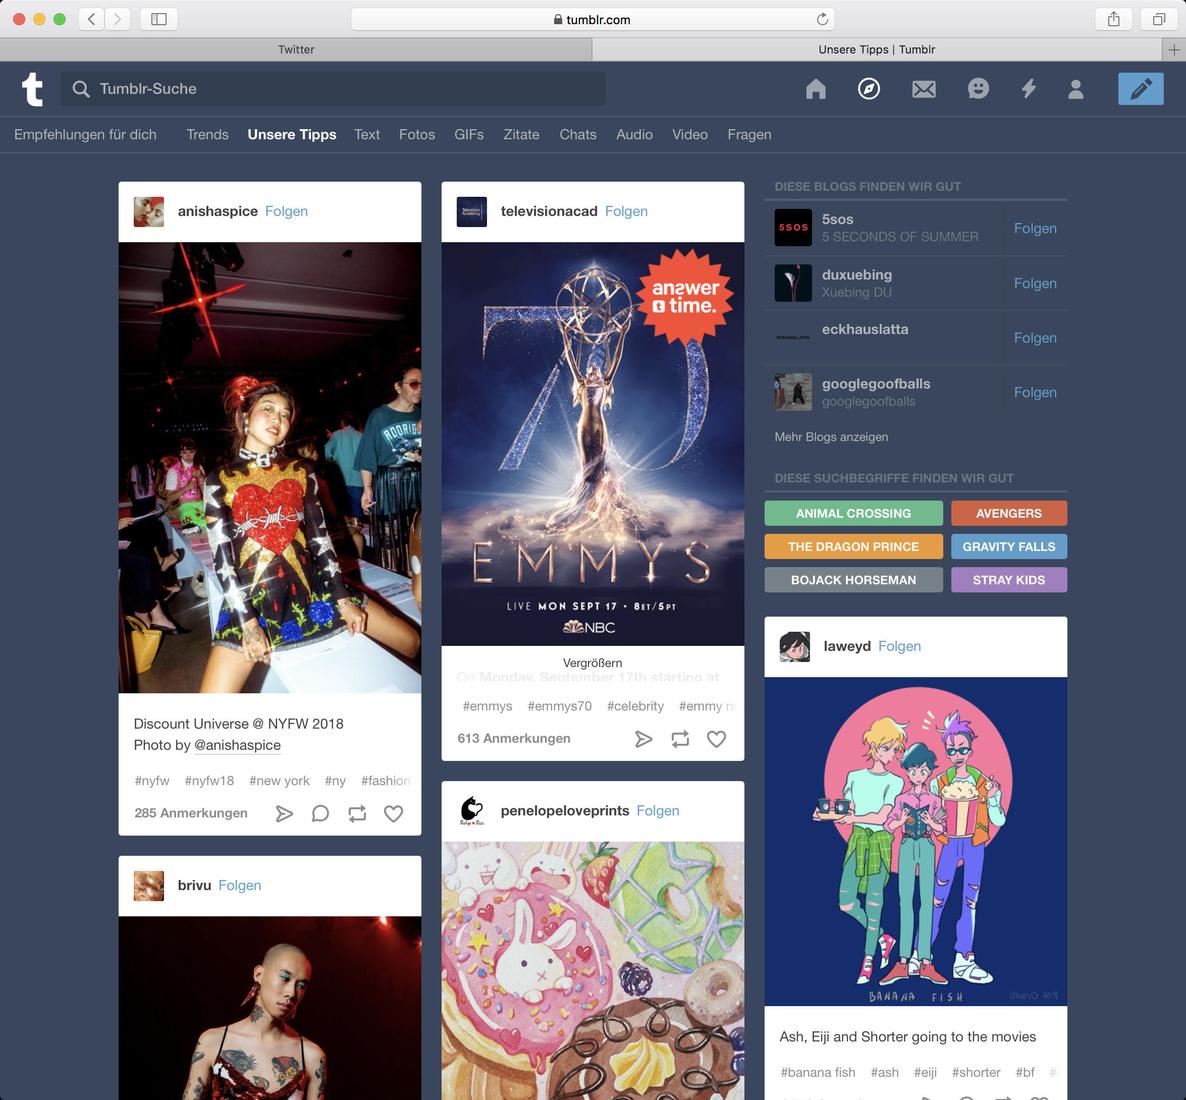Click Vergrößern on the Emmys post
This screenshot has width=1186, height=1100.
(x=592, y=663)
